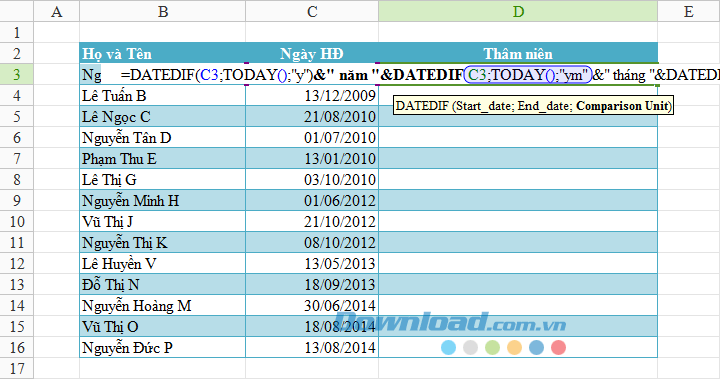720x379 pixels.
Task: Select highlighted row 3 header
Action: point(17,74)
